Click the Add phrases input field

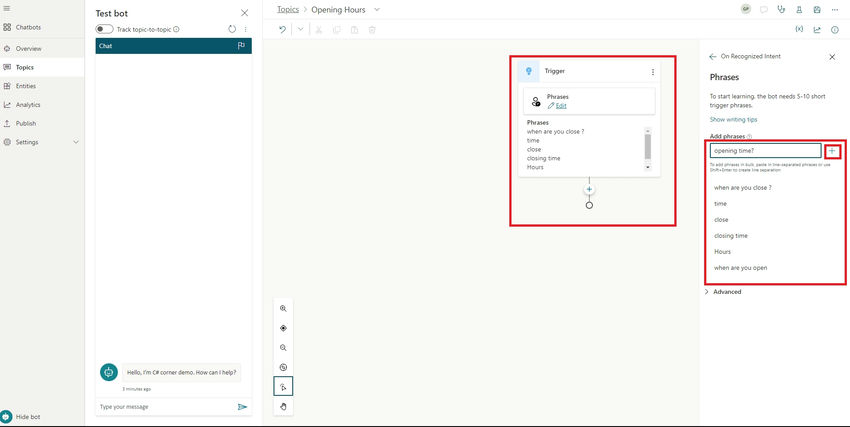pos(765,151)
